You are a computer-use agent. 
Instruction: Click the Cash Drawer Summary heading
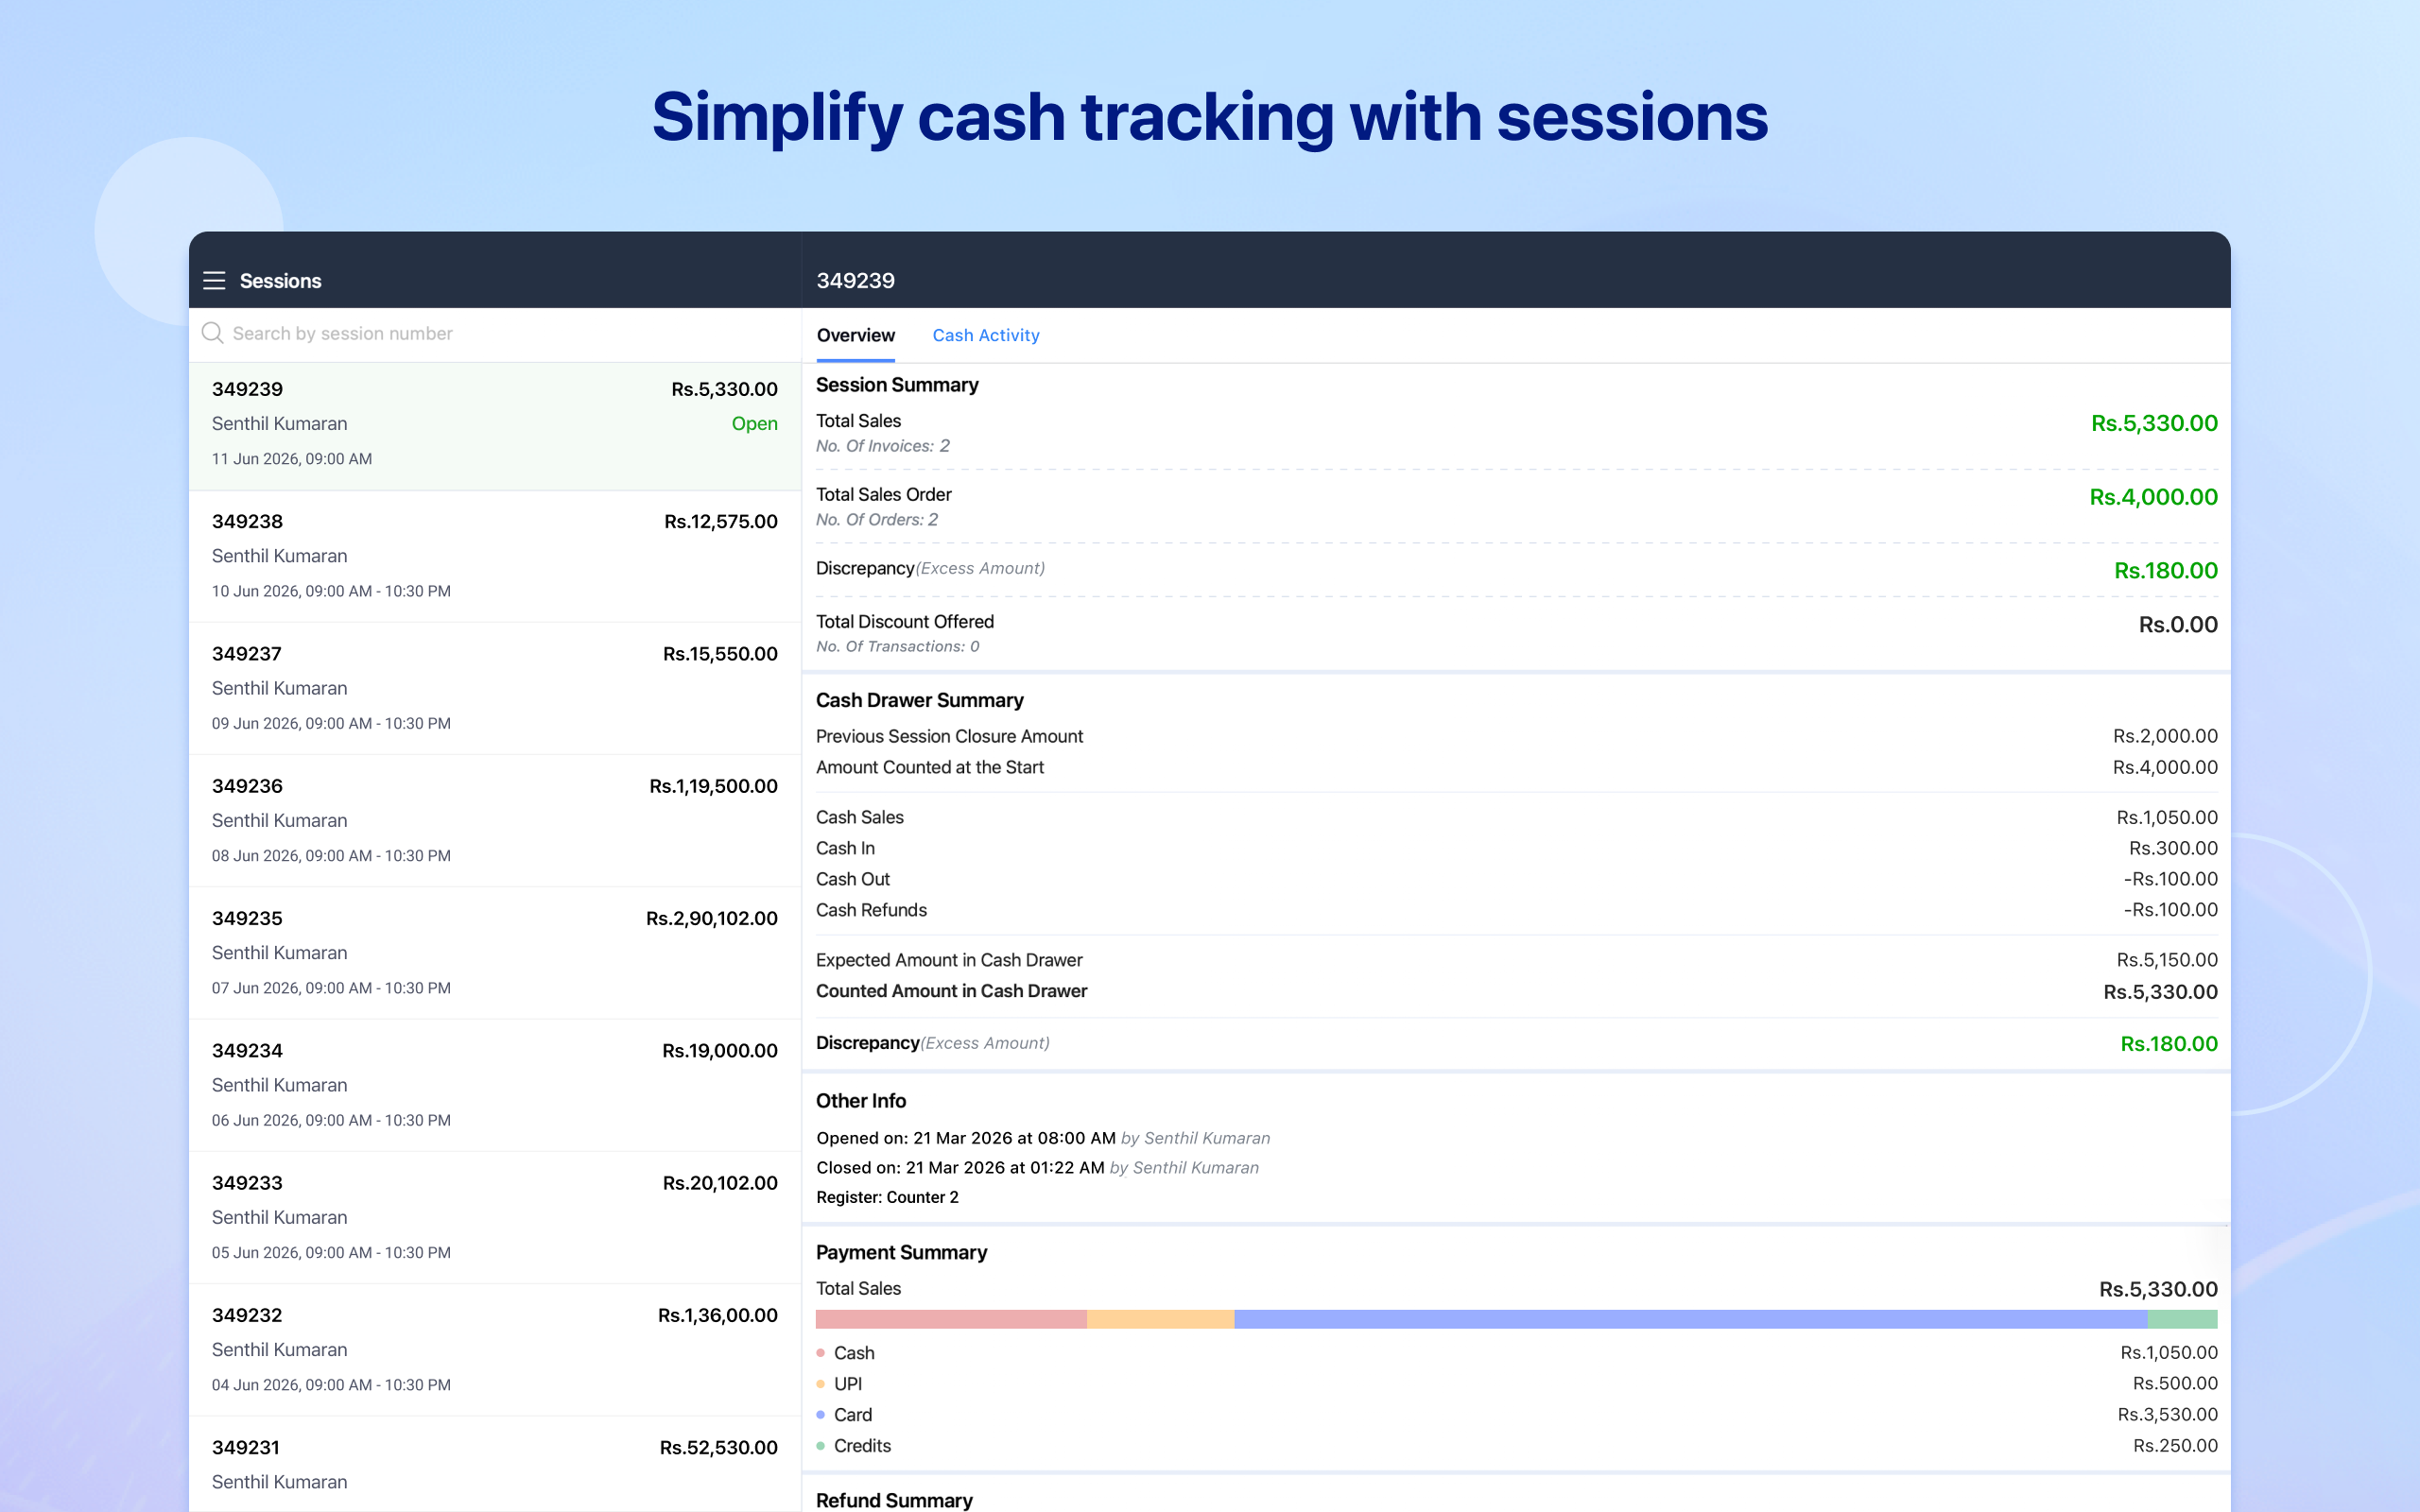919,701
